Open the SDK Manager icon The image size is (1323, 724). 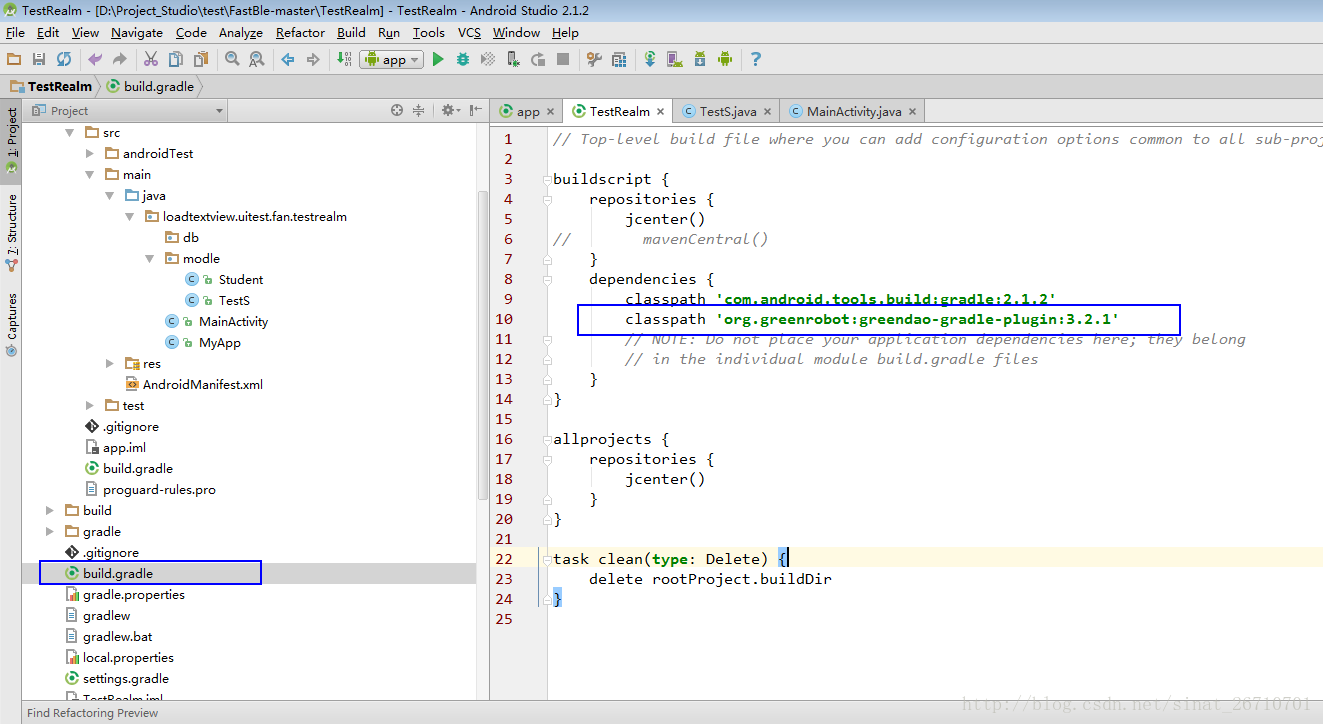point(700,59)
